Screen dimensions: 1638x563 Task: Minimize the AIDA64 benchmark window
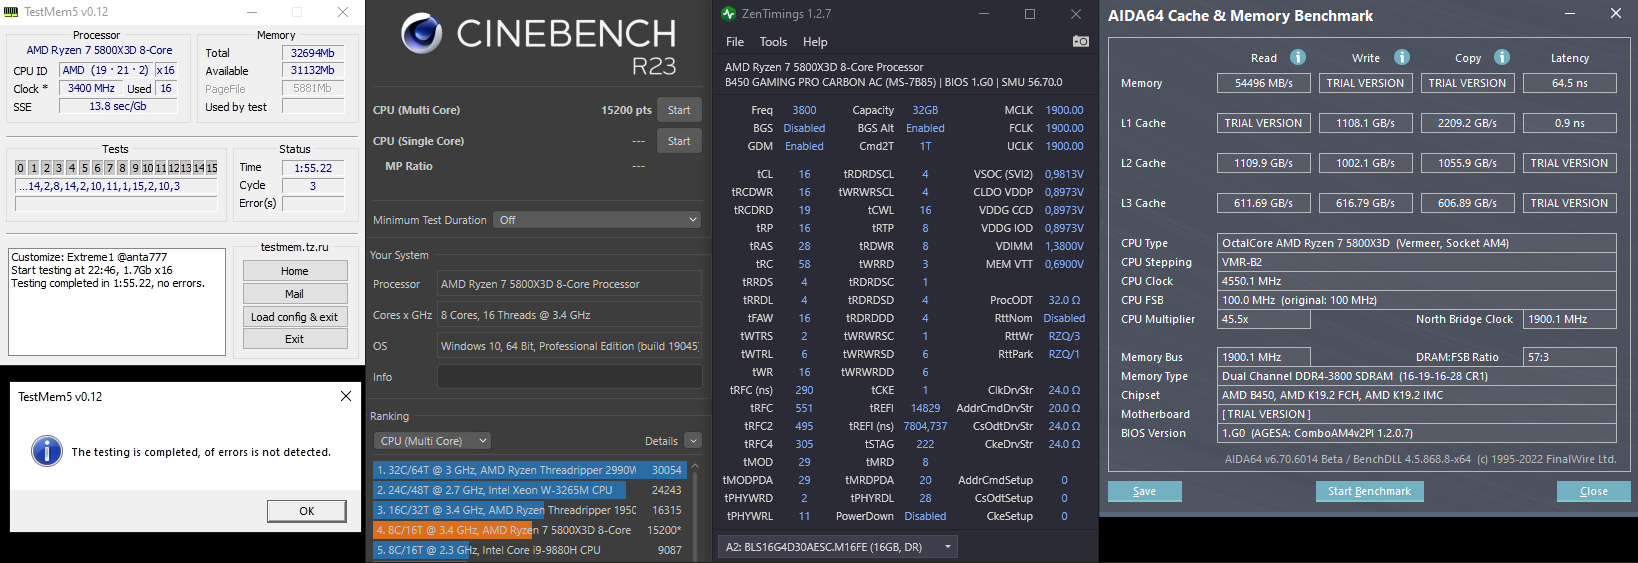tap(1570, 14)
